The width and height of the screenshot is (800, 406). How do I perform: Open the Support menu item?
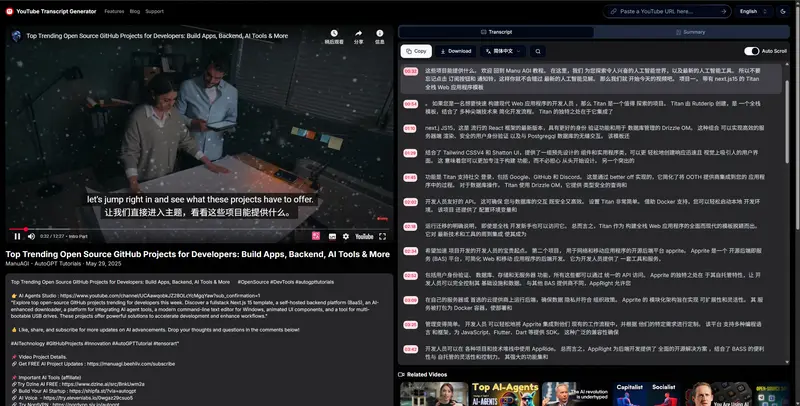[x=154, y=11]
